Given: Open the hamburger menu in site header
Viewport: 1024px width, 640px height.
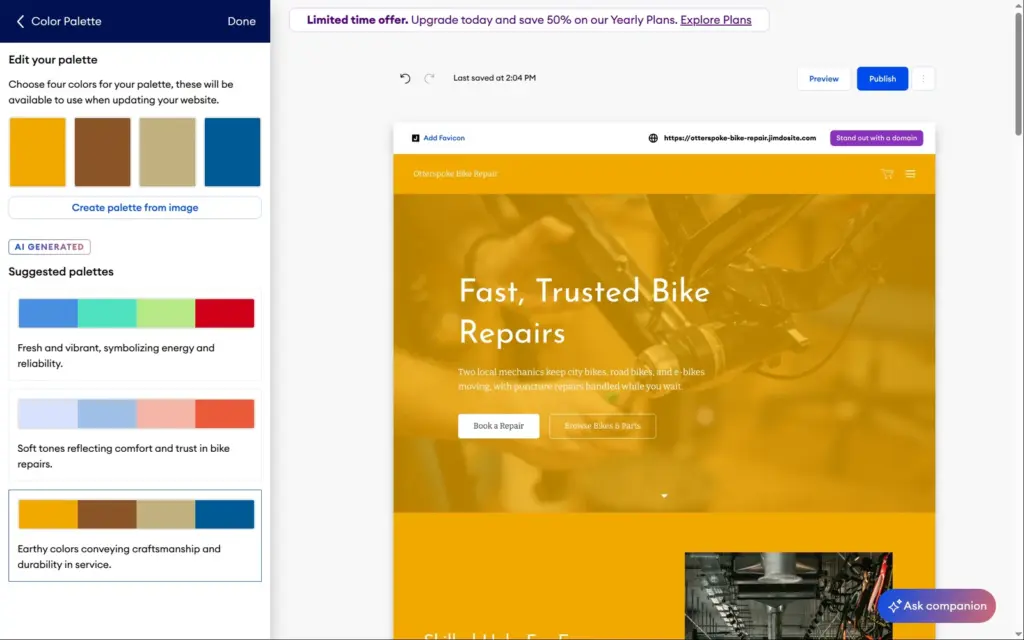Looking at the screenshot, I should pyautogui.click(x=910, y=174).
